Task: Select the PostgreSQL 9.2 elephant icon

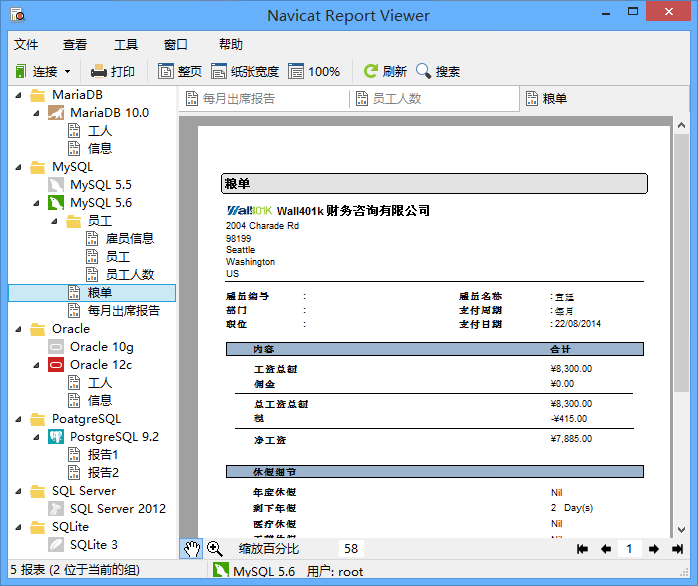Action: 56,437
